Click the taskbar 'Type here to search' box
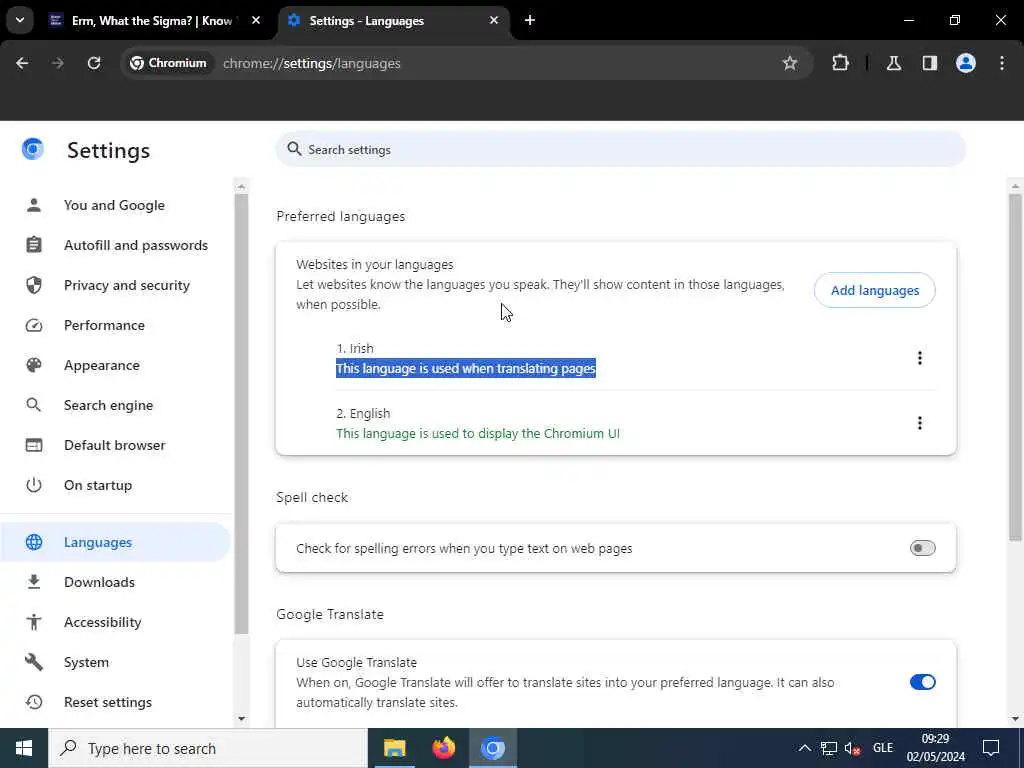This screenshot has width=1024, height=768. (x=208, y=748)
